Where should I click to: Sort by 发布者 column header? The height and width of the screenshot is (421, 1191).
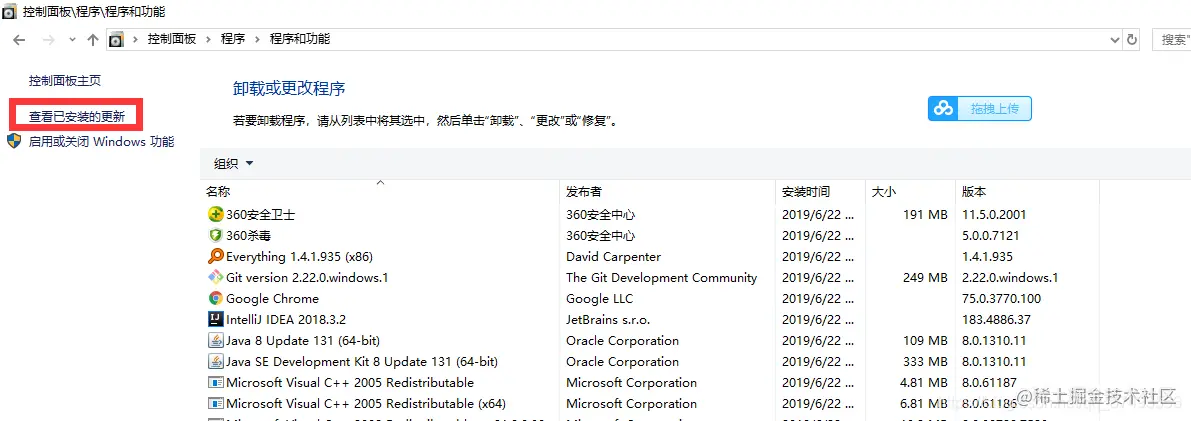[x=584, y=192]
